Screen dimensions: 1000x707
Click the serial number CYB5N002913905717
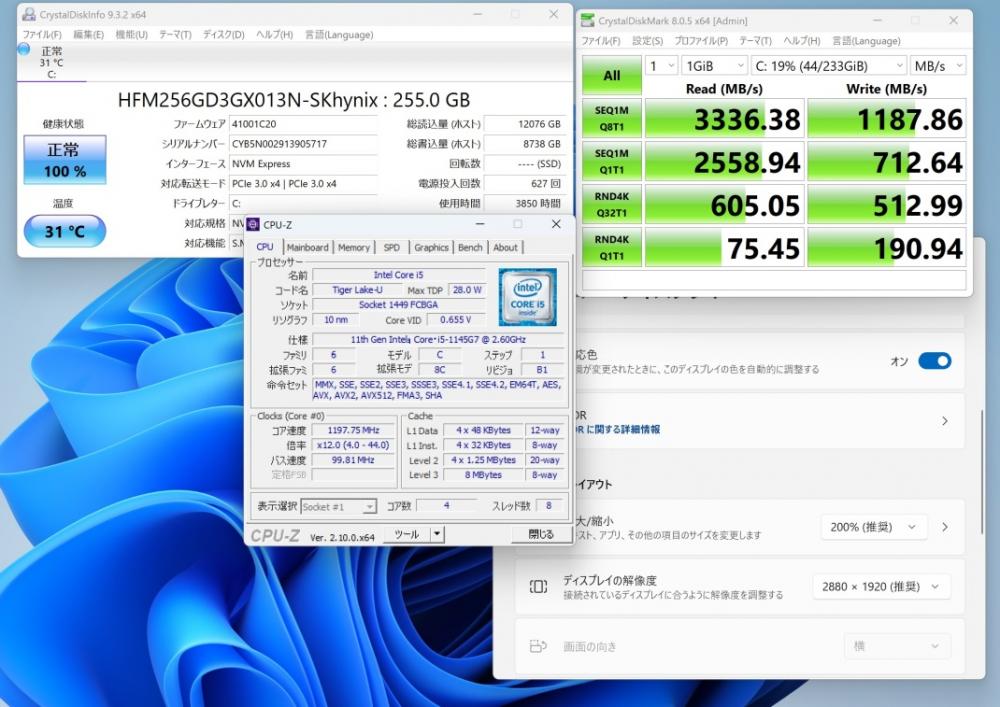tap(303, 144)
